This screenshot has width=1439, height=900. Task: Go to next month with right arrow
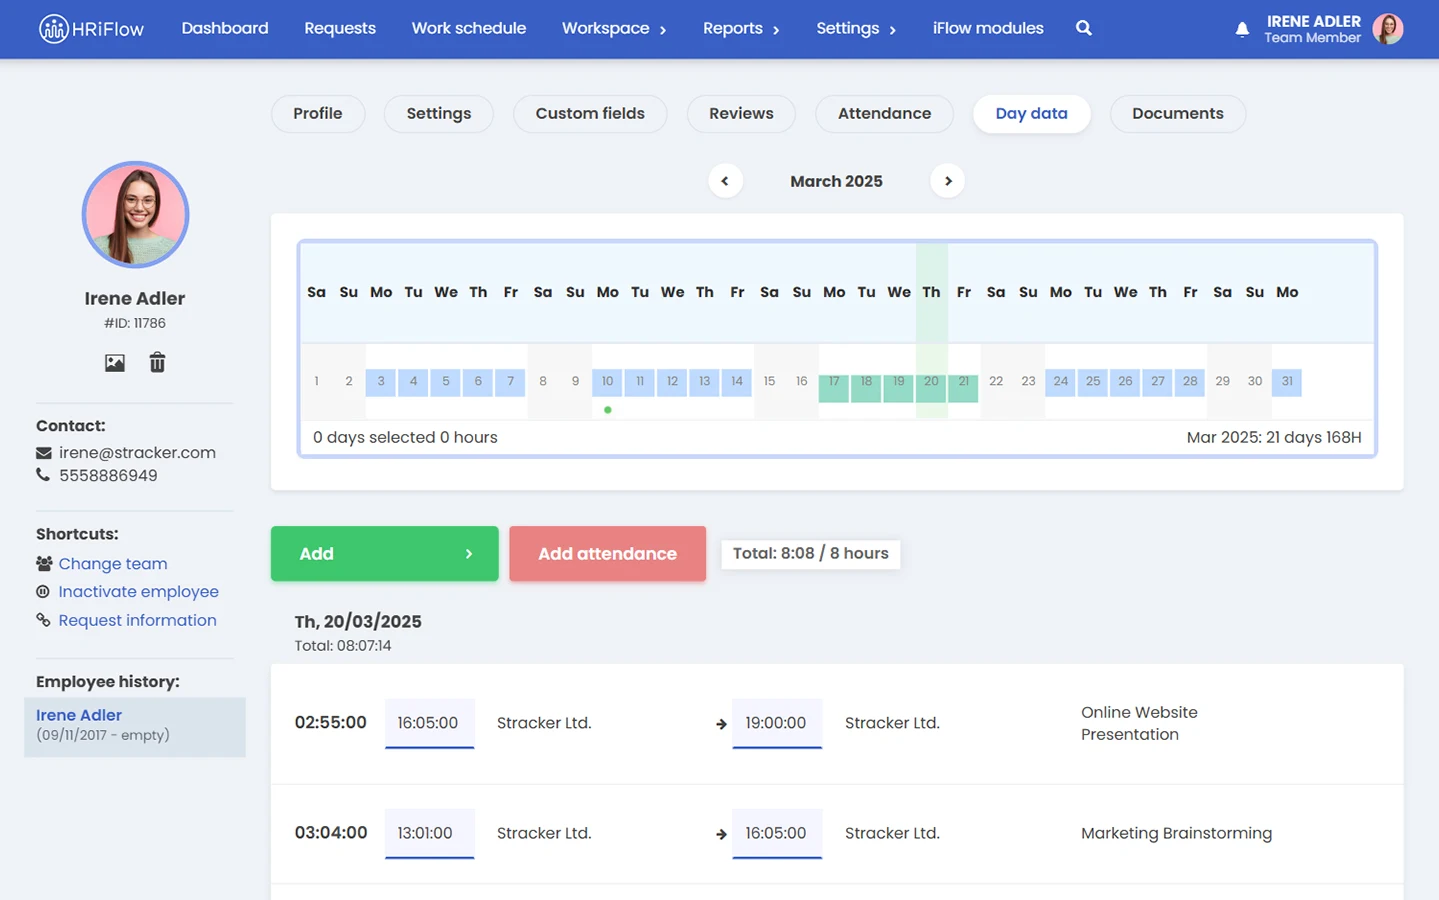(x=948, y=181)
